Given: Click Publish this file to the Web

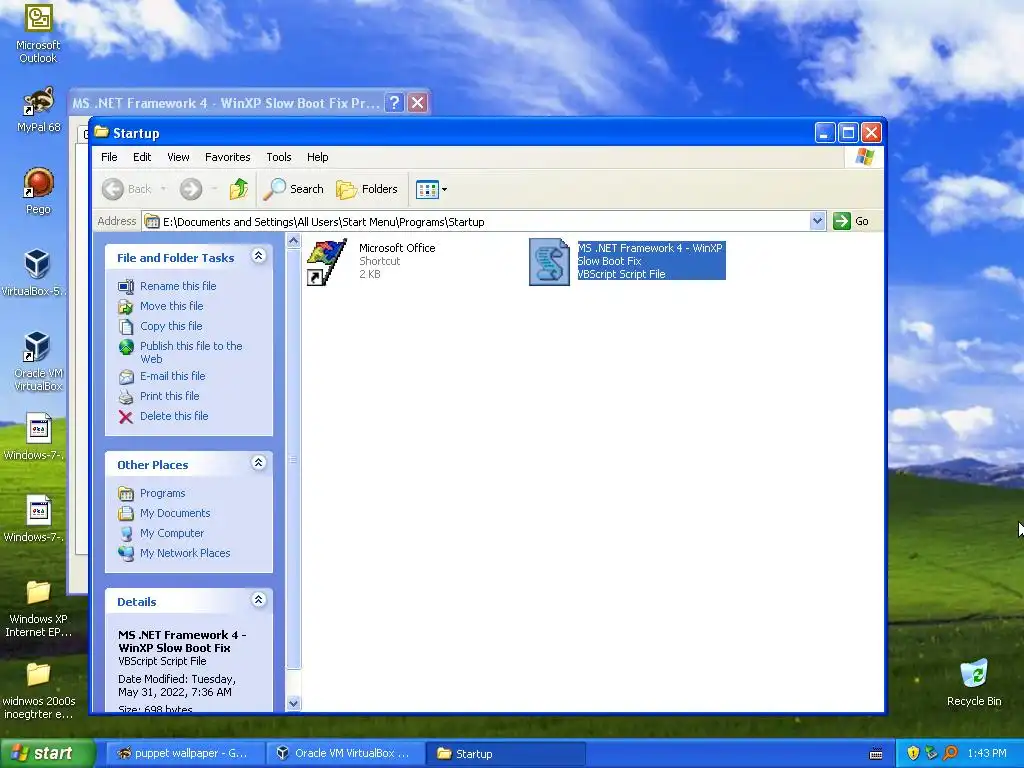Looking at the screenshot, I should 180,352.
